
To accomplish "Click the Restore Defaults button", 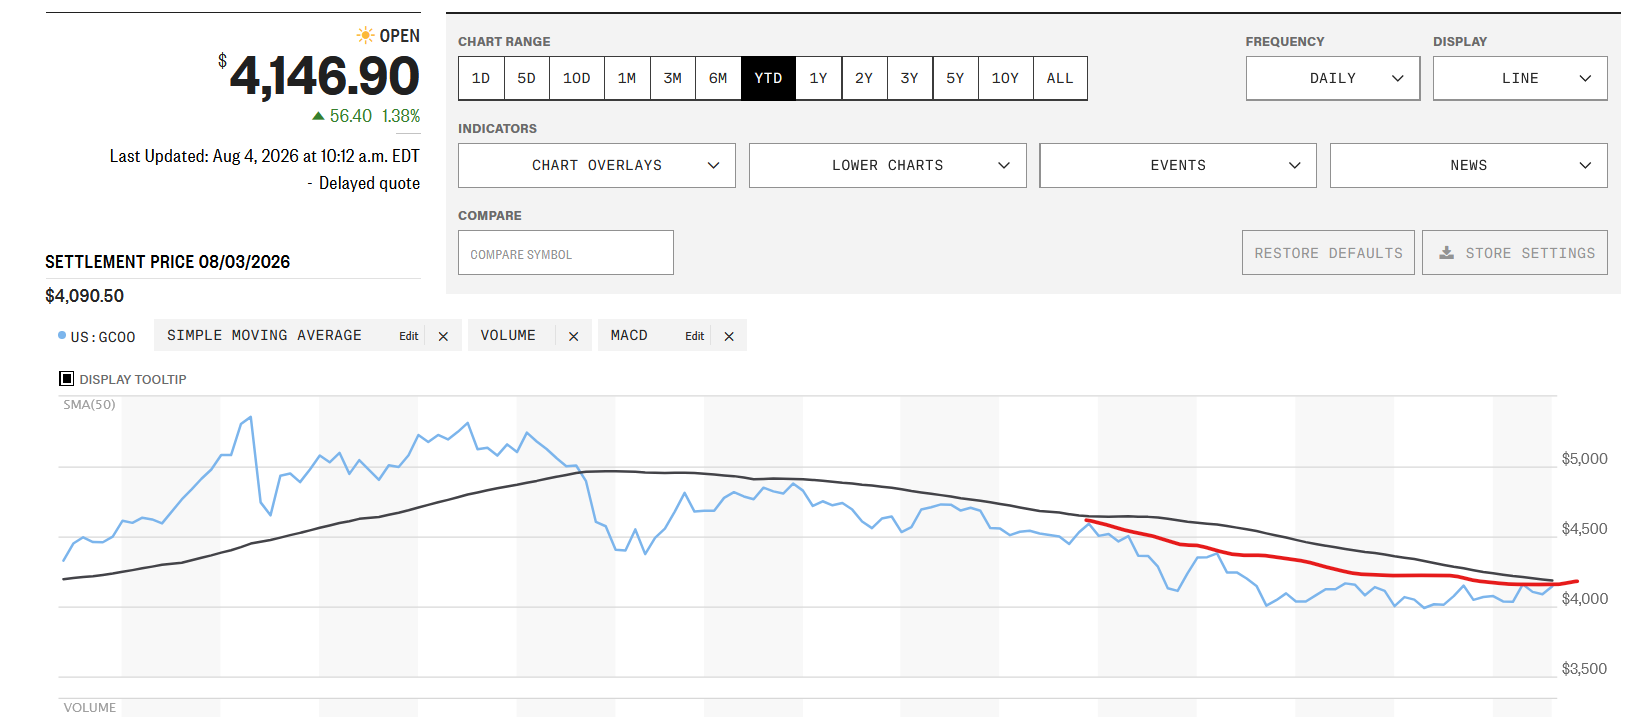I will click(x=1328, y=253).
